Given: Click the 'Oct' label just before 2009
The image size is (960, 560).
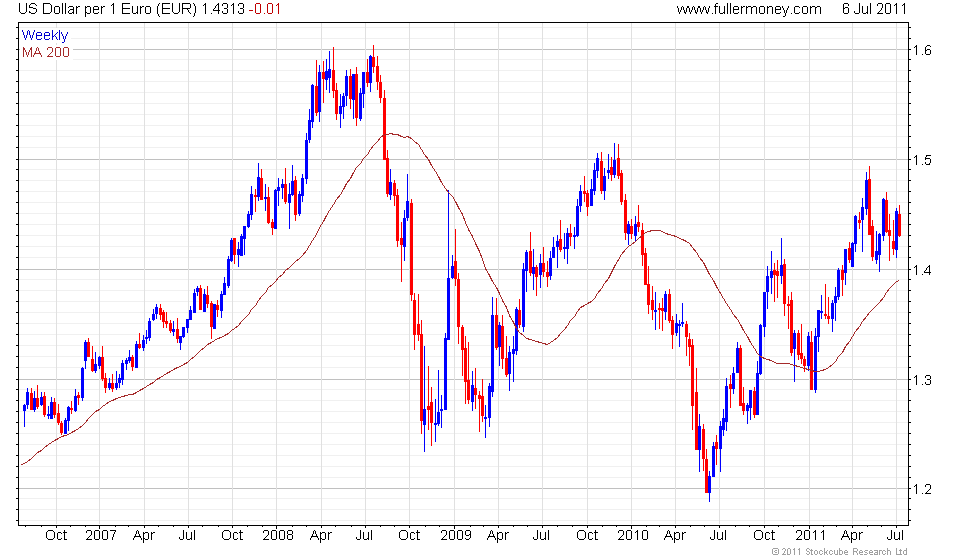Looking at the screenshot, I should pos(409,536).
